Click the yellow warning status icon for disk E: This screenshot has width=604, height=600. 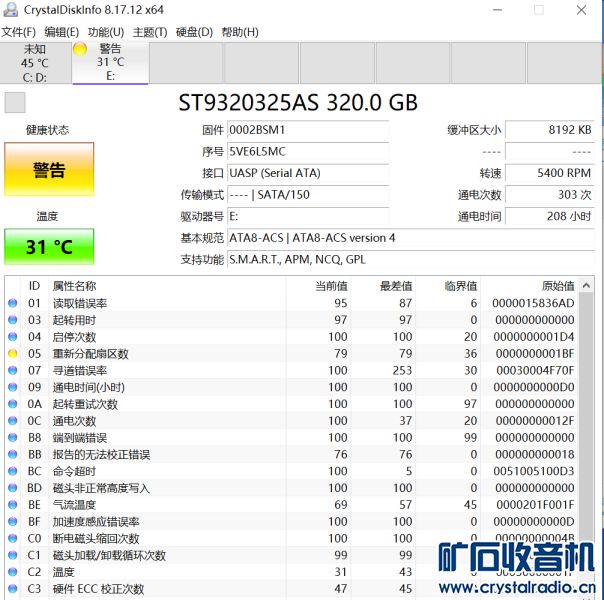point(80,48)
